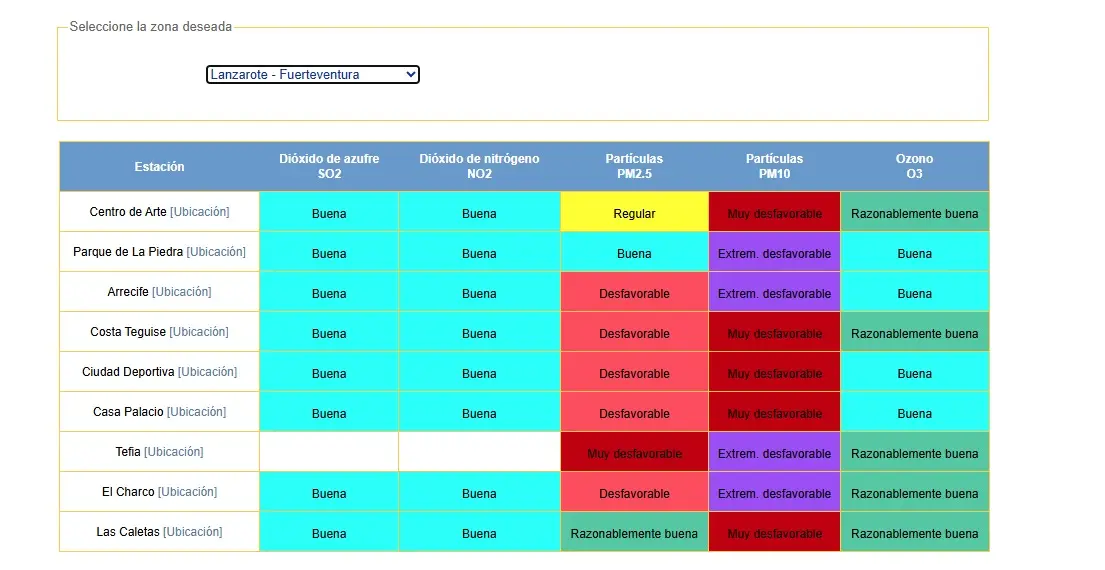Open the Ubicación link for Centro de Arte
The height and width of the screenshot is (570, 1105).
[200, 212]
